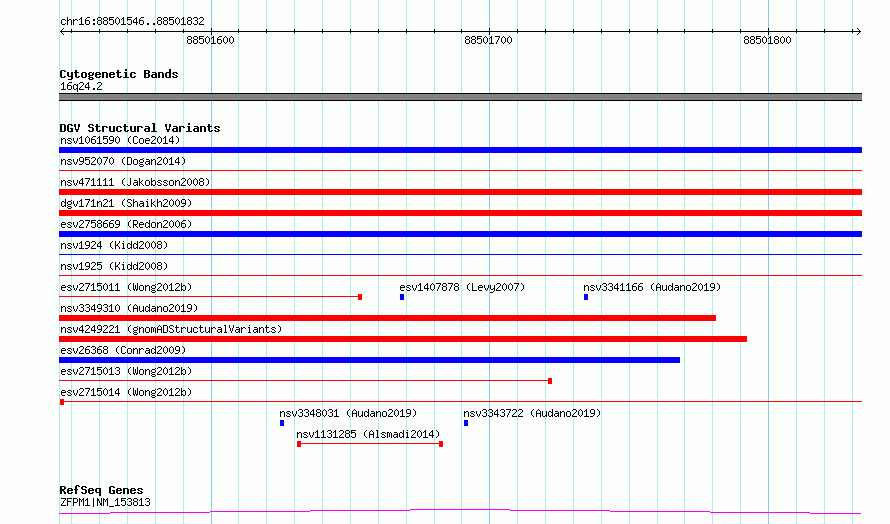The height and width of the screenshot is (524, 890).
Task: Click the dgv171n21 (Shaikh2009) label
Action: tap(126, 203)
